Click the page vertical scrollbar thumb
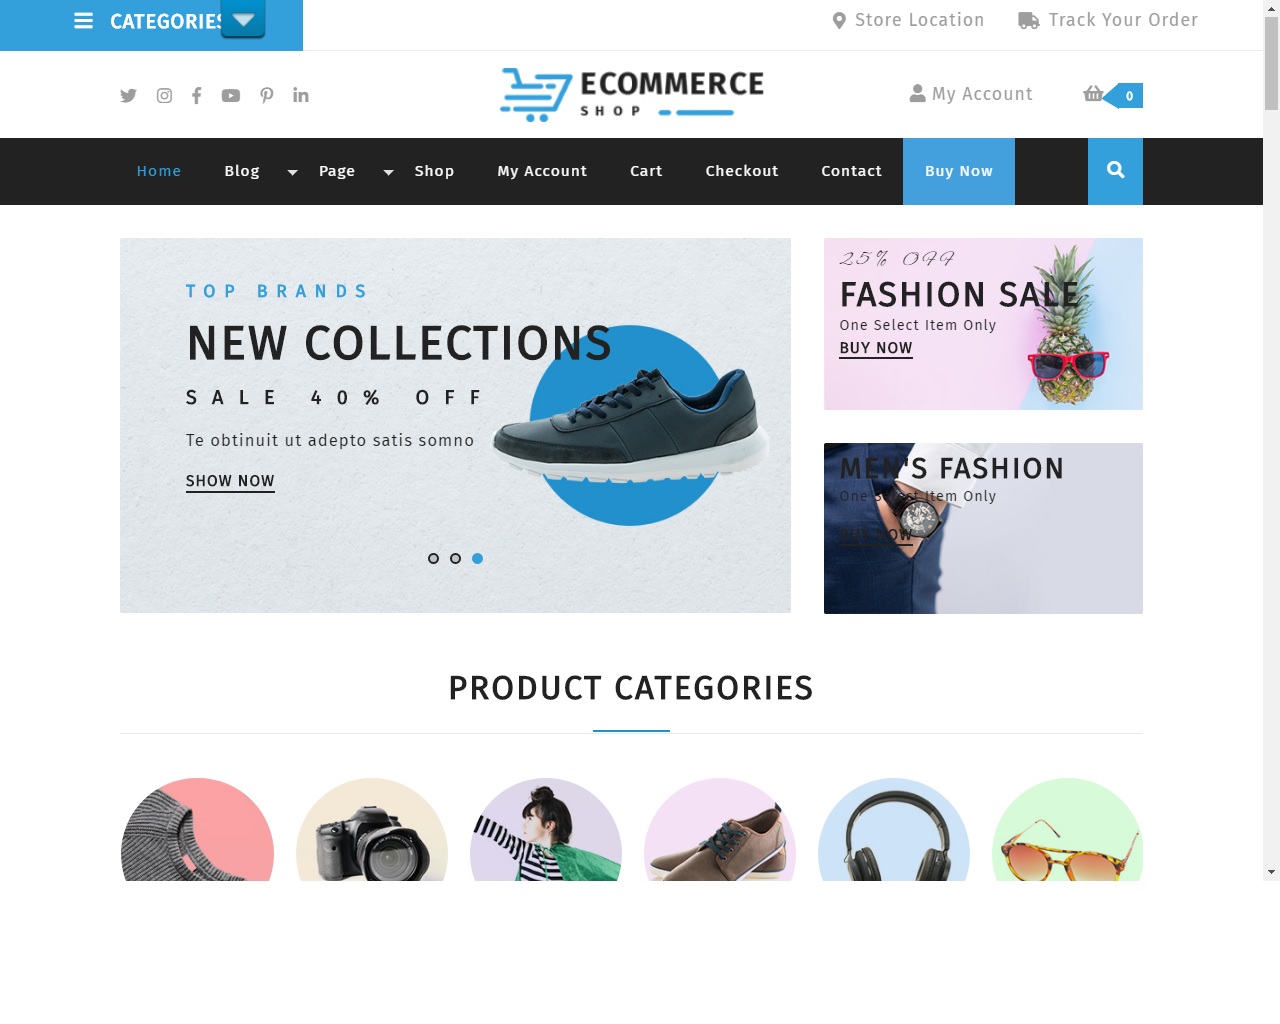 click(1271, 63)
